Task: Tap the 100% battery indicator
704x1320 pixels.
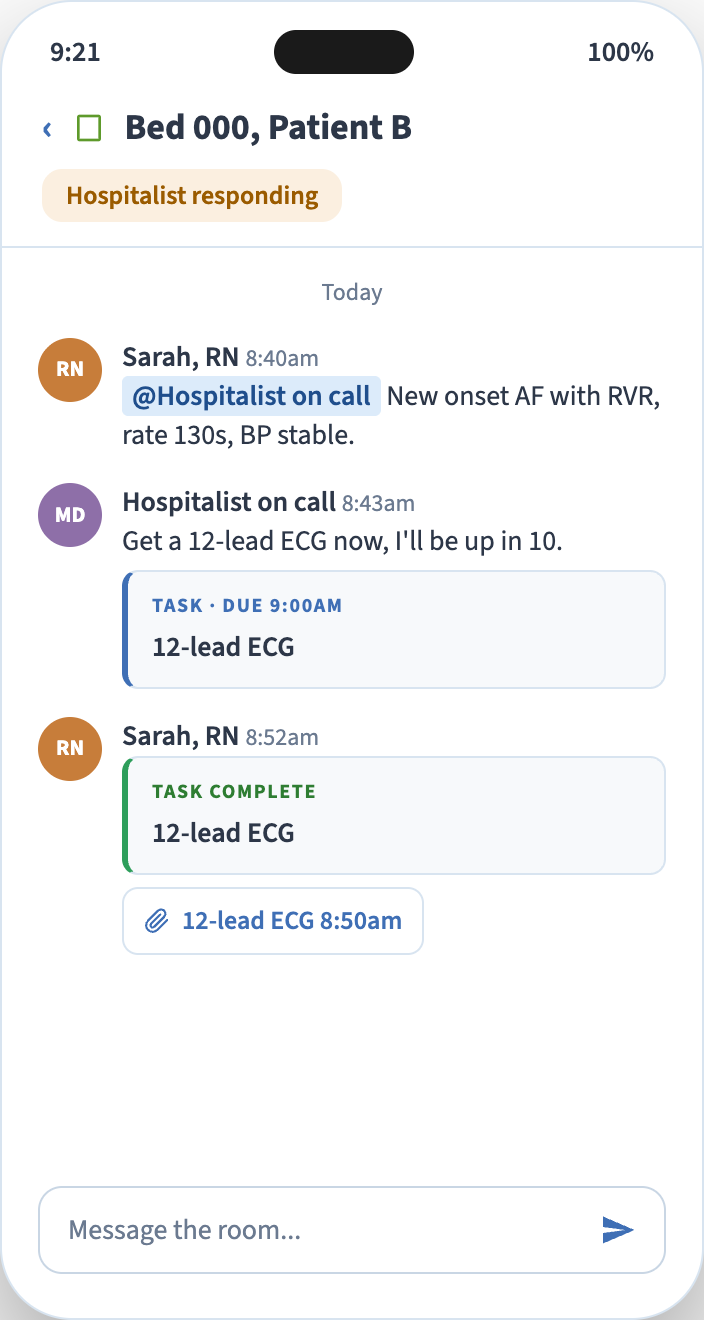Action: pyautogui.click(x=621, y=52)
